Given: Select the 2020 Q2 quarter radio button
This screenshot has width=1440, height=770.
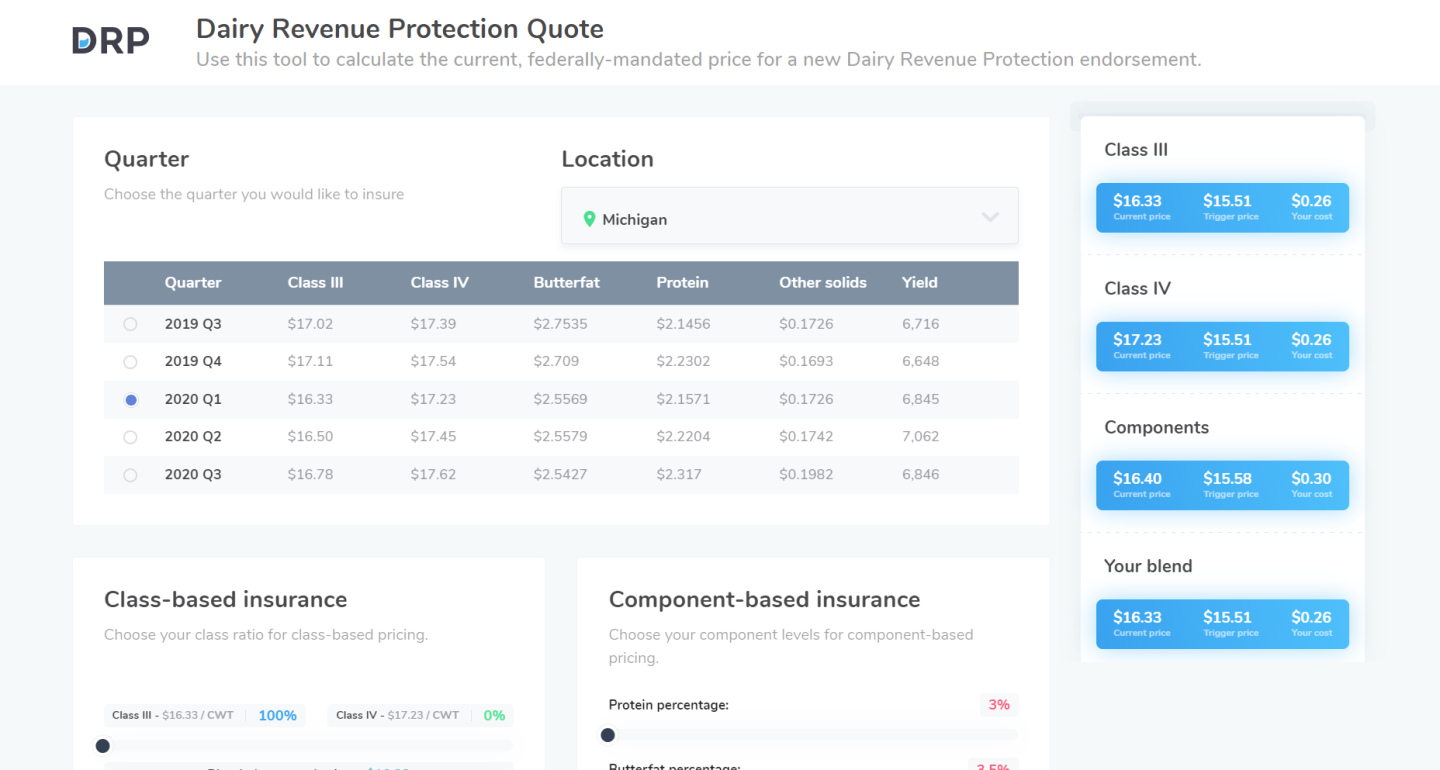Looking at the screenshot, I should pyautogui.click(x=130, y=437).
